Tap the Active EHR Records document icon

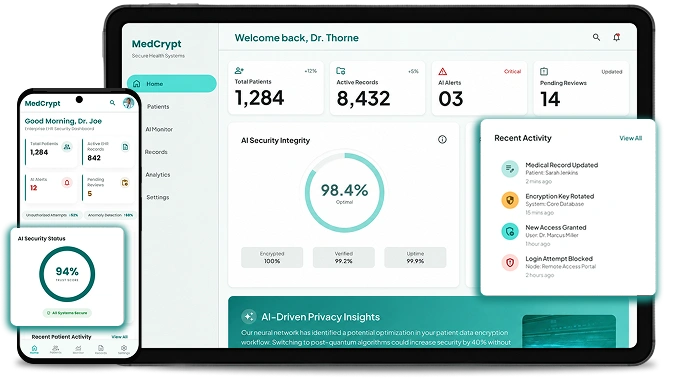(125, 147)
